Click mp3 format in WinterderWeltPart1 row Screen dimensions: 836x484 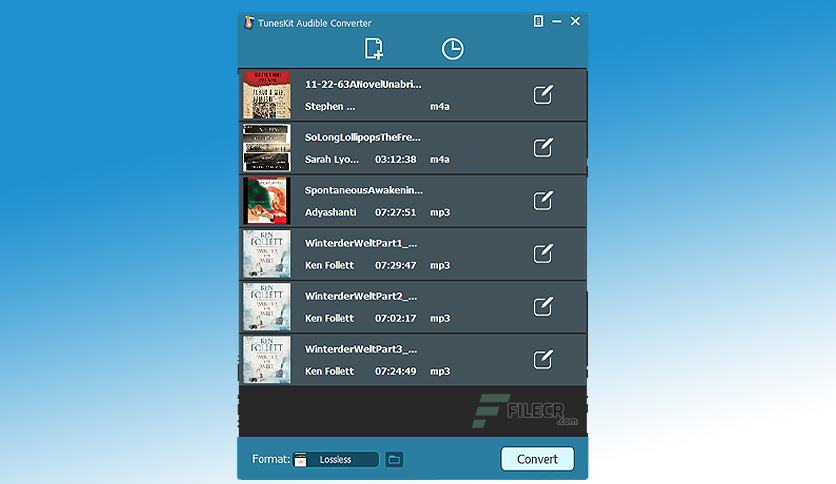point(440,265)
